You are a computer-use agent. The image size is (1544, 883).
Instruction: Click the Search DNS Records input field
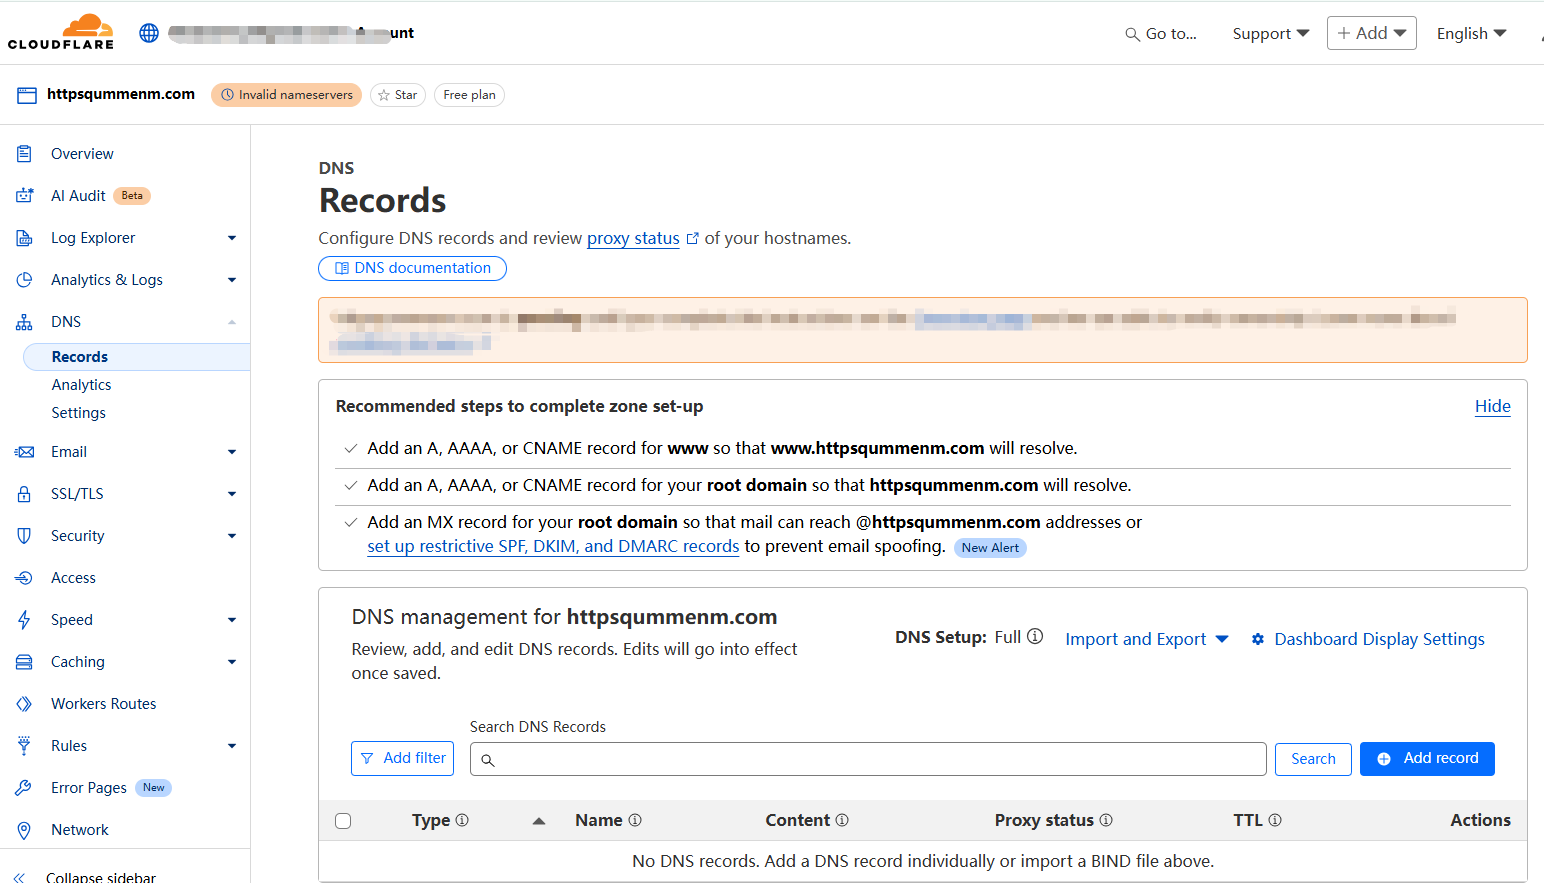point(868,759)
